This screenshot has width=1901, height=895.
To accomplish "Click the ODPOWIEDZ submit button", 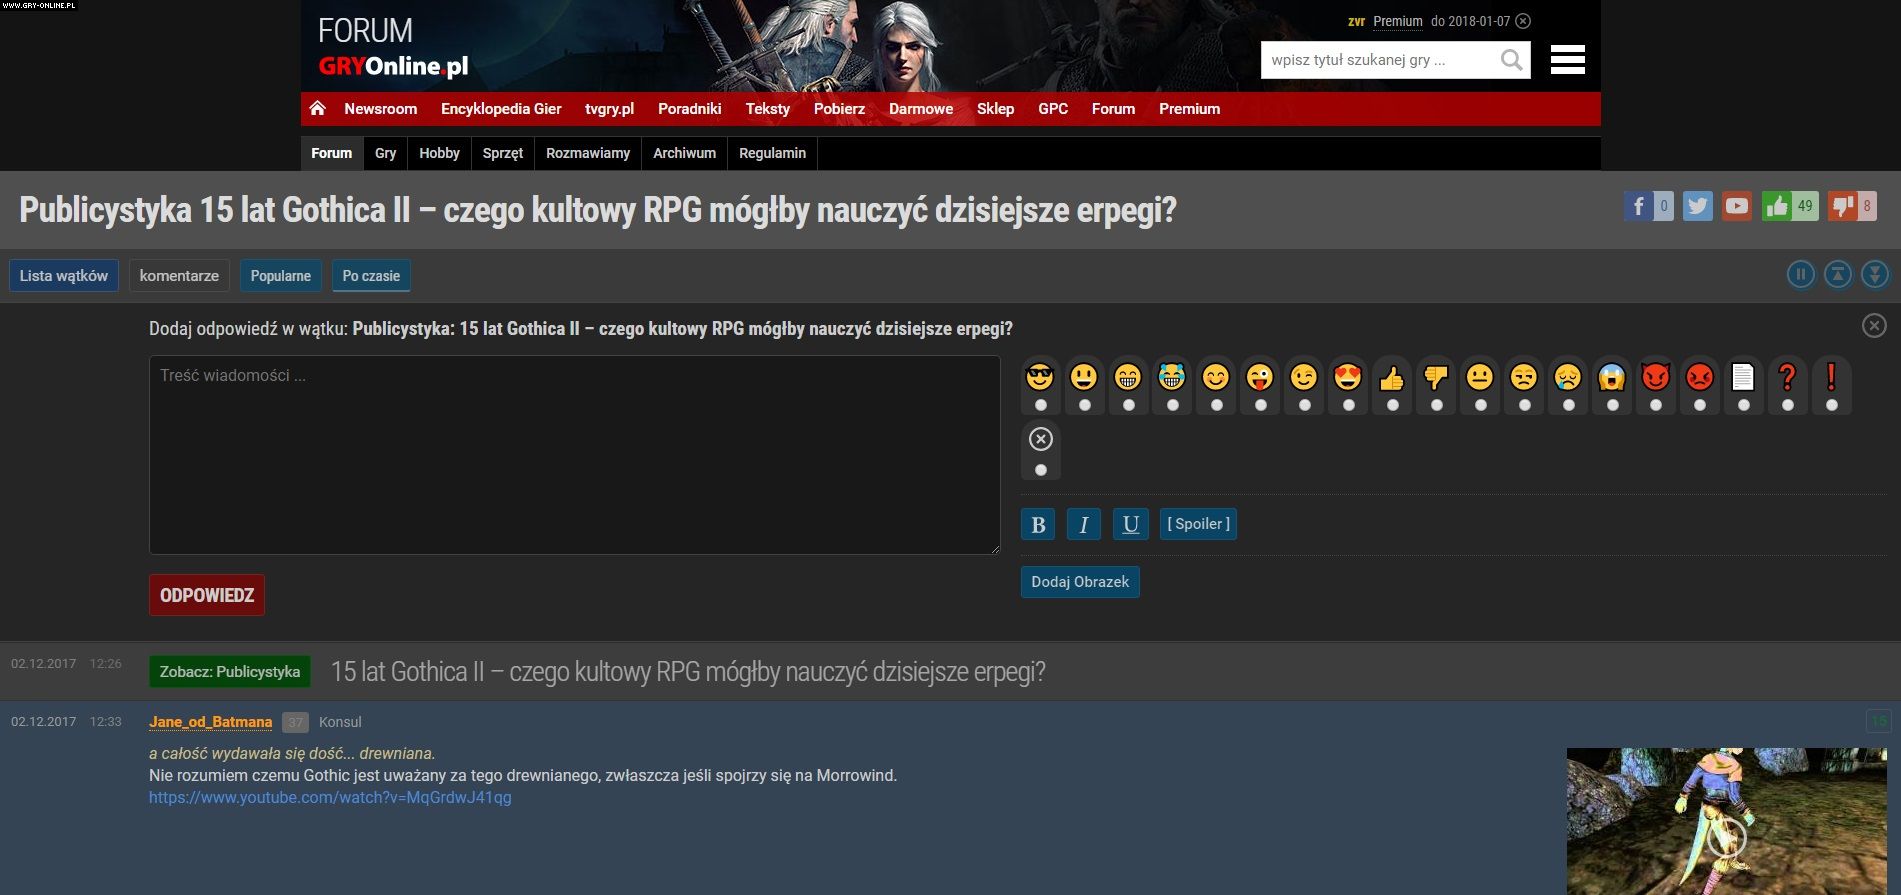I will [x=207, y=595].
